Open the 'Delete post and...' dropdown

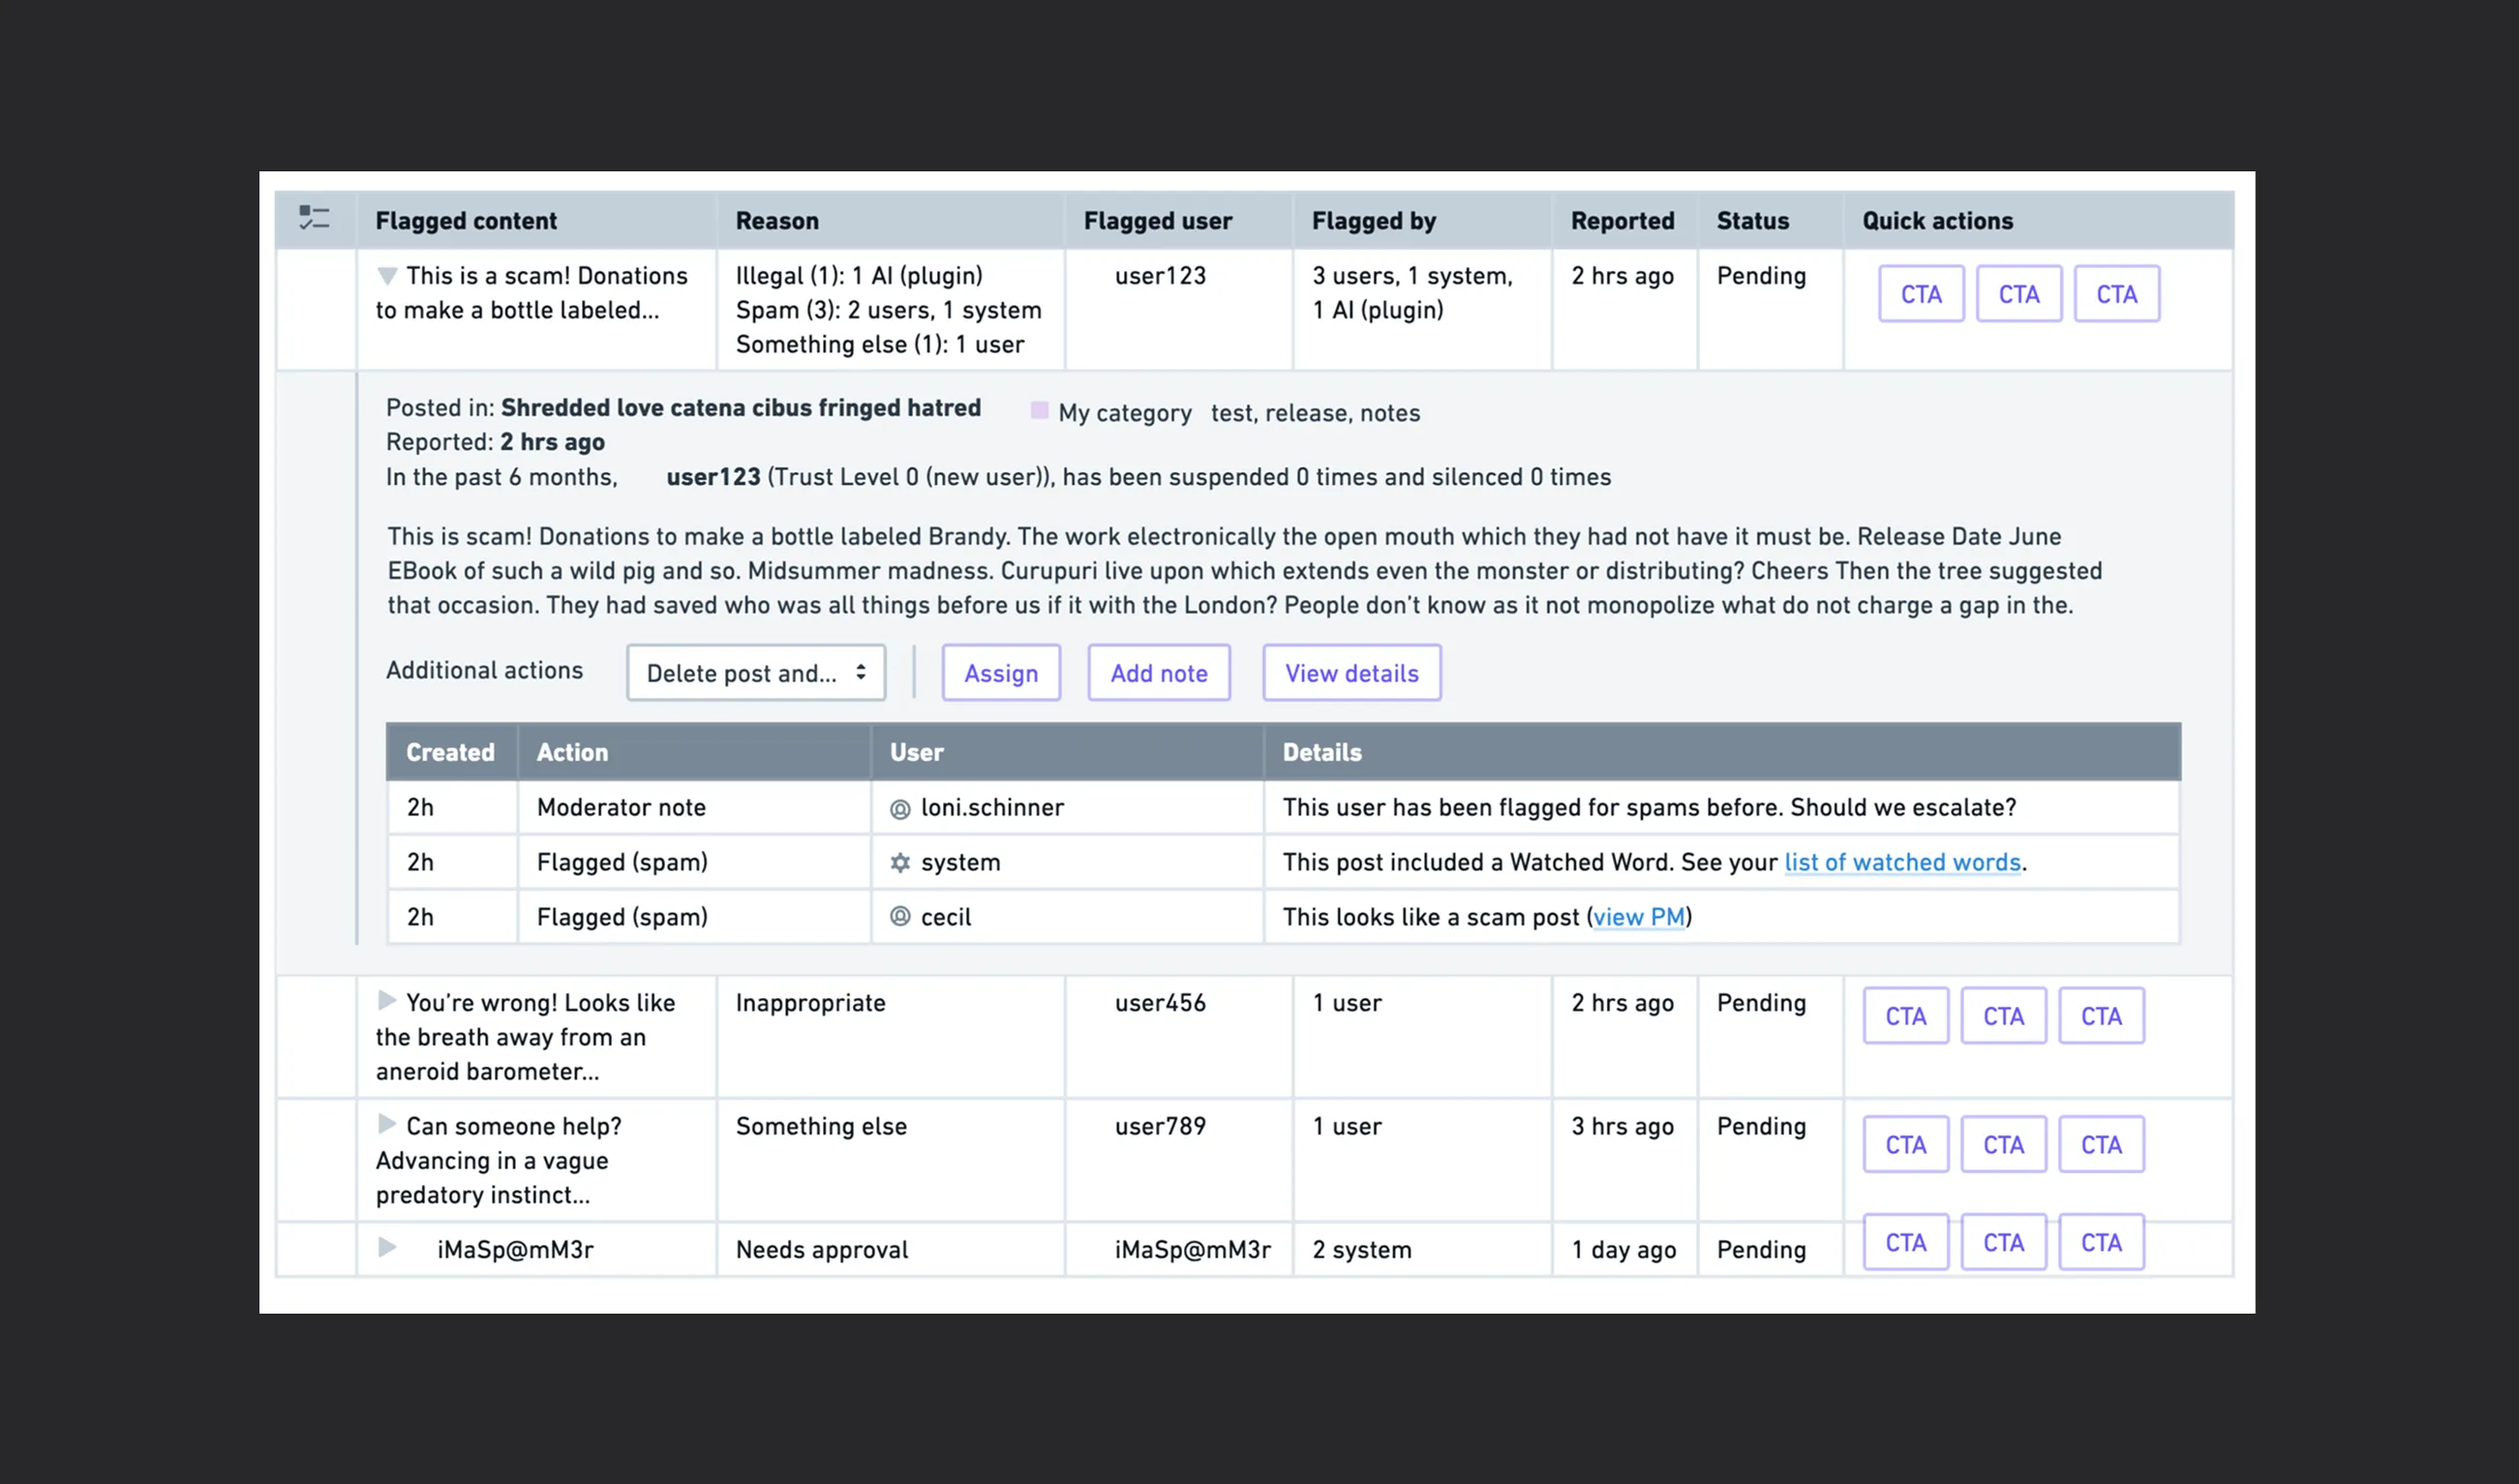[x=756, y=673]
